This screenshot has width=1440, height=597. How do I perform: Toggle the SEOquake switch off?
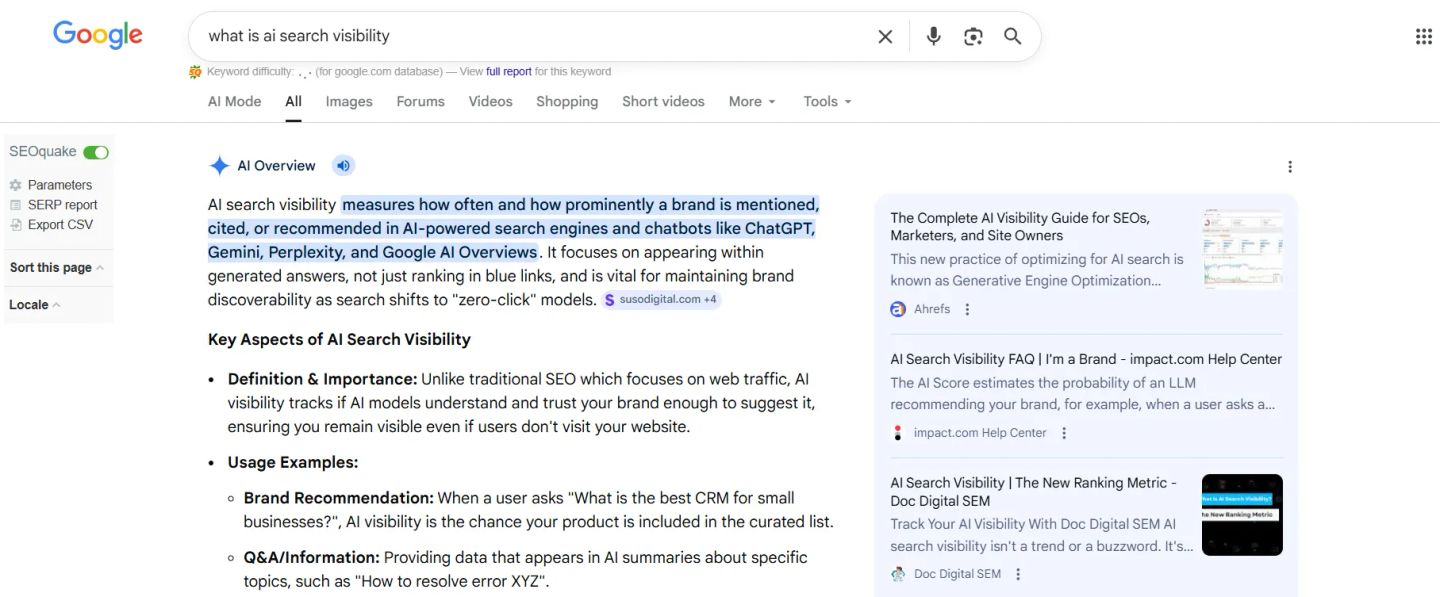pos(96,152)
